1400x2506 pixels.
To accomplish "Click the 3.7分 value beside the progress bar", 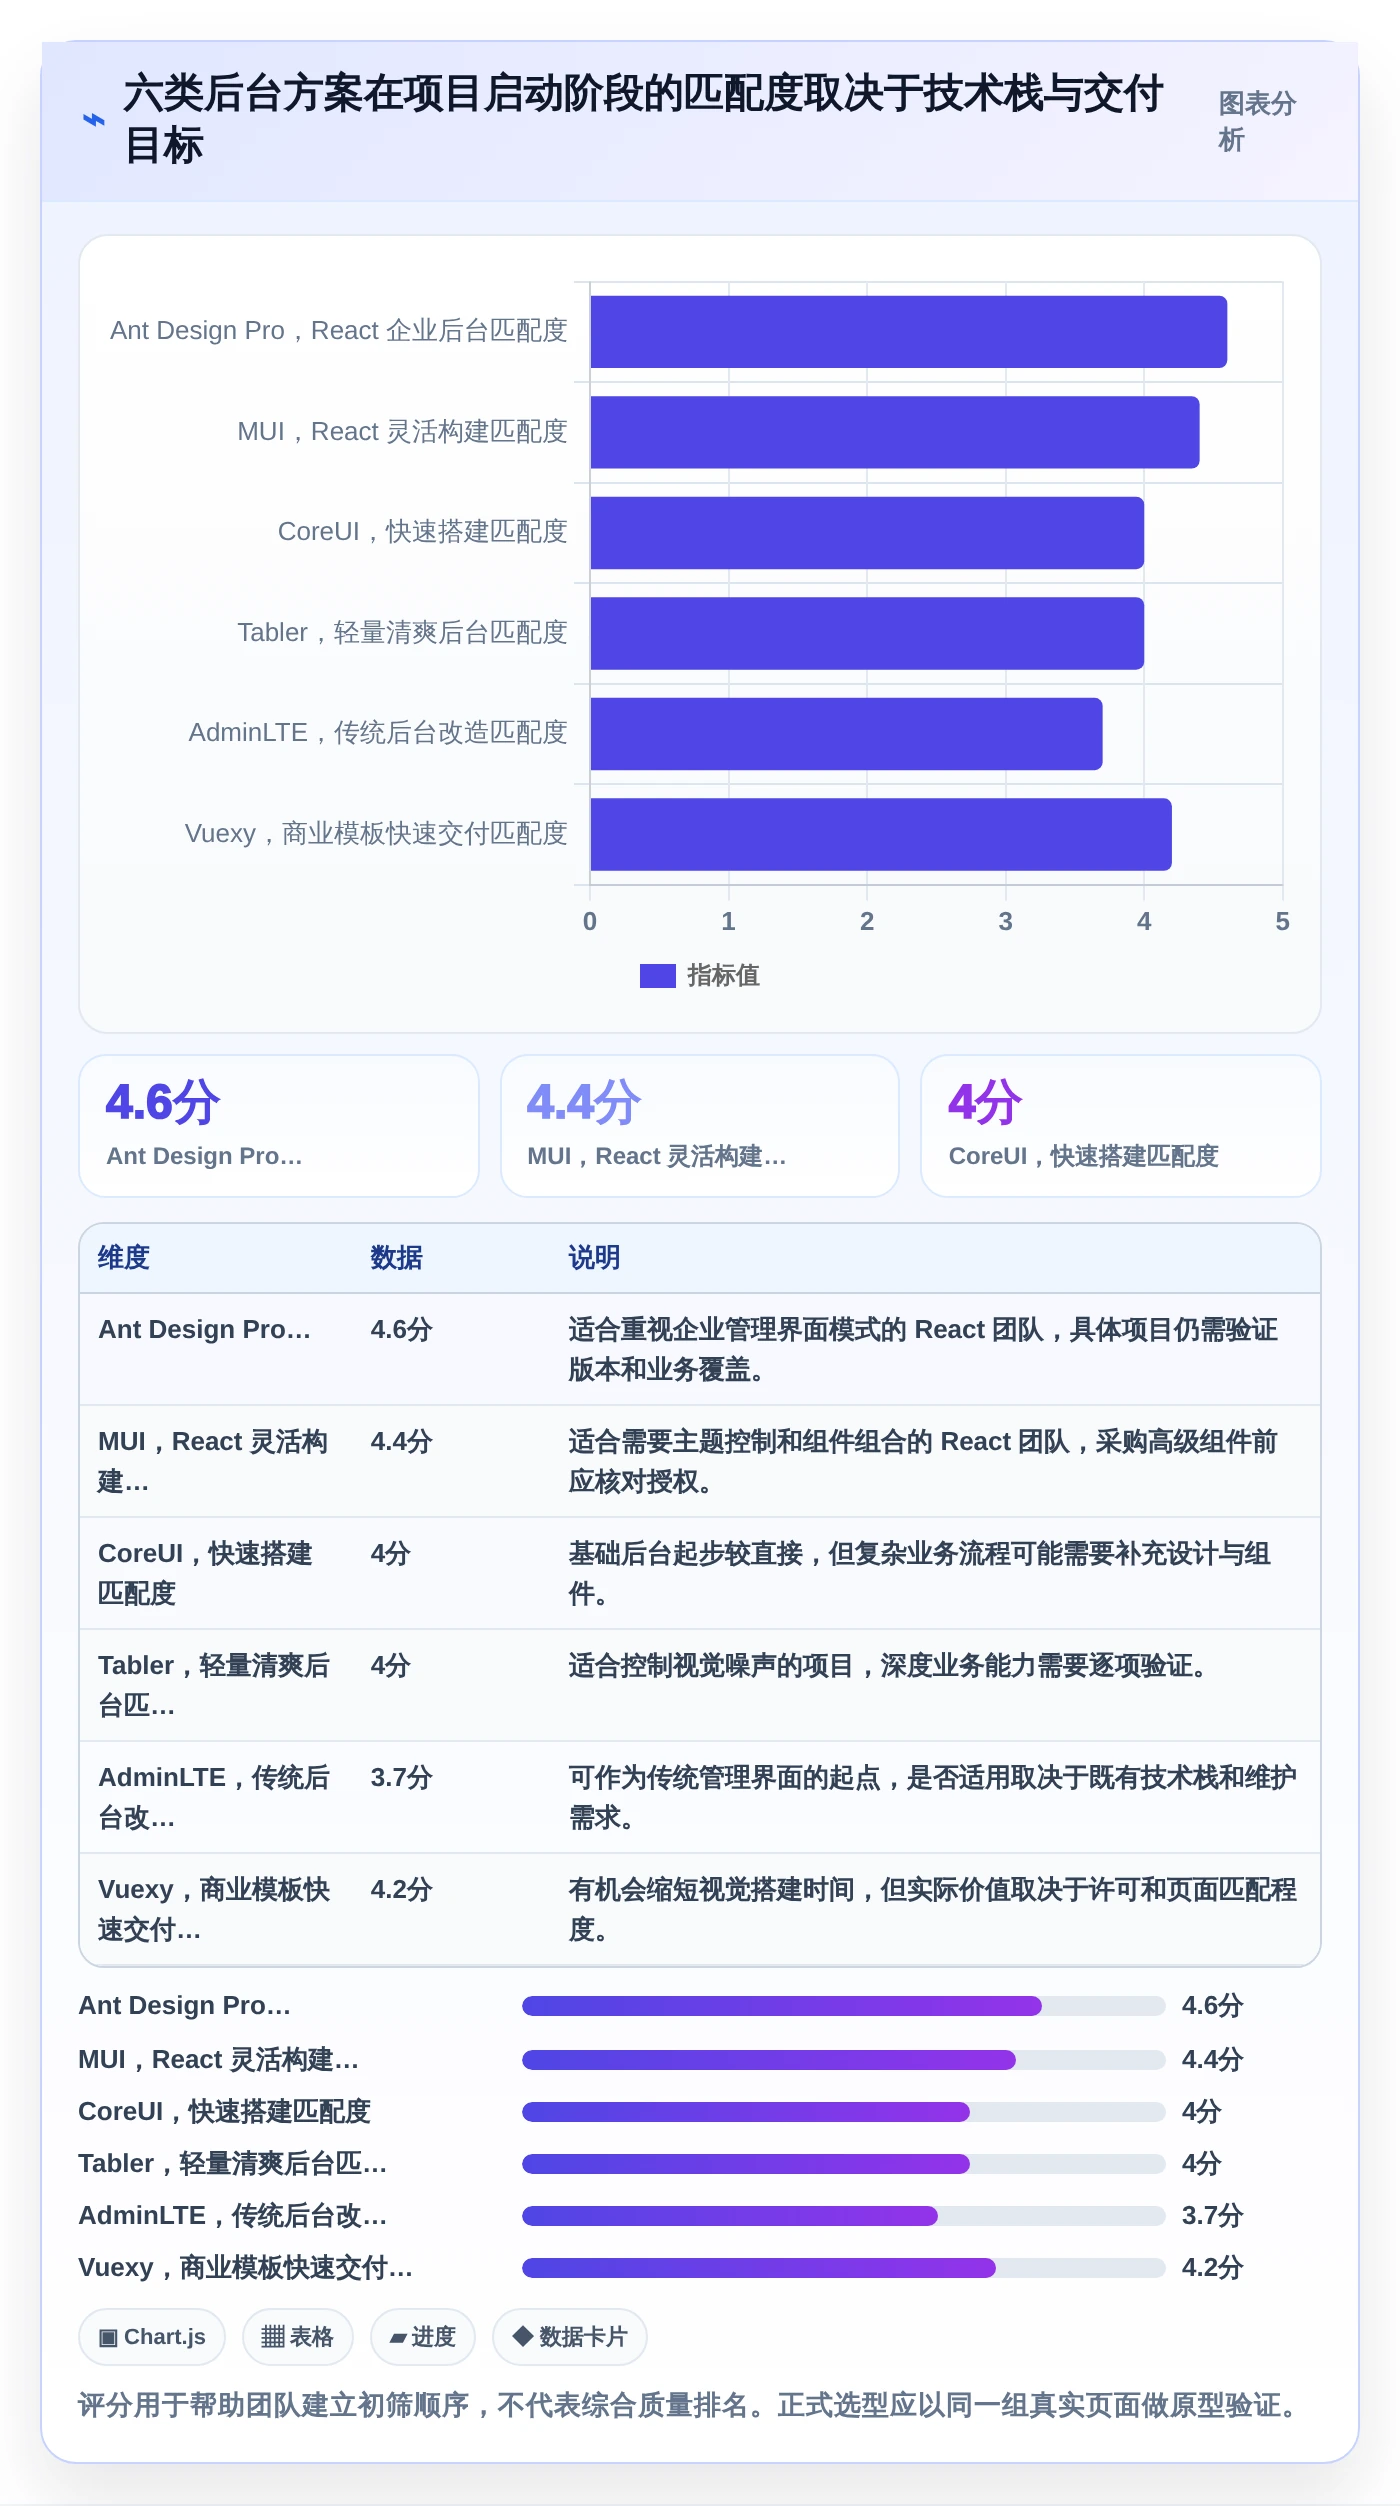I will [1212, 2215].
